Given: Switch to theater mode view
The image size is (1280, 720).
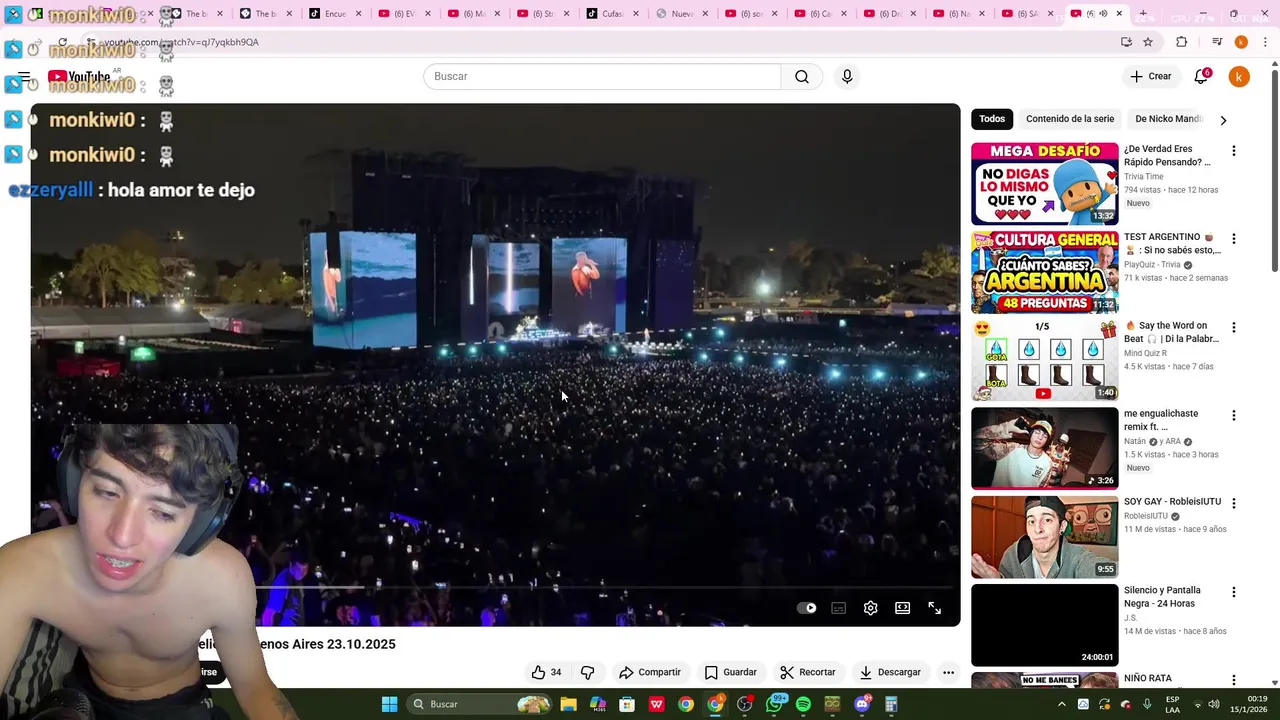Looking at the screenshot, I should point(903,608).
